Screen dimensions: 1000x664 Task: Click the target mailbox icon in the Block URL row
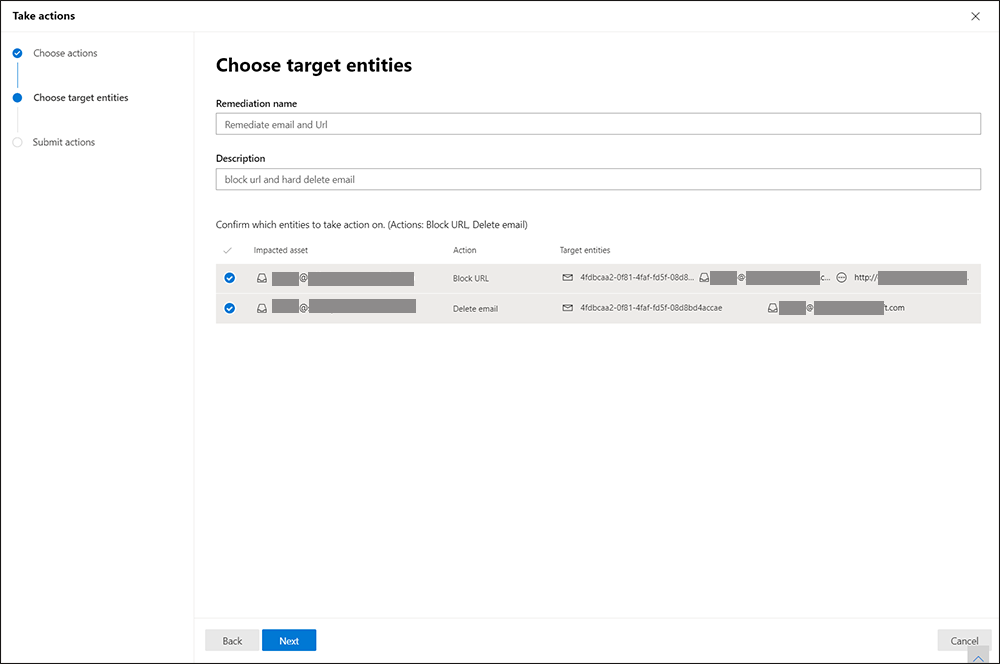click(x=705, y=278)
